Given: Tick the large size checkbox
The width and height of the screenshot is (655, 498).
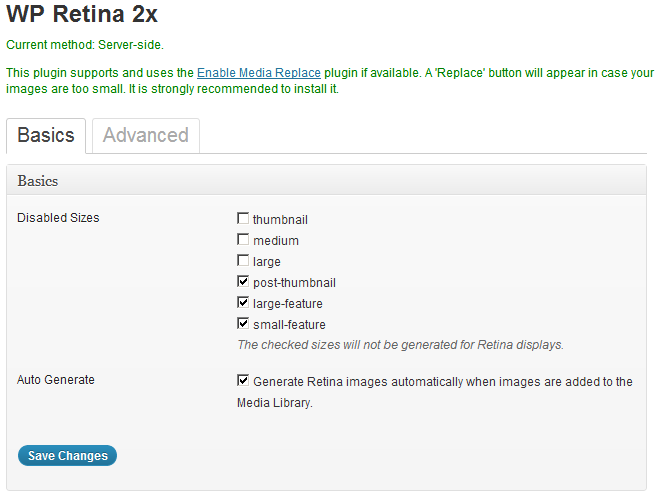Looking at the screenshot, I should point(243,261).
